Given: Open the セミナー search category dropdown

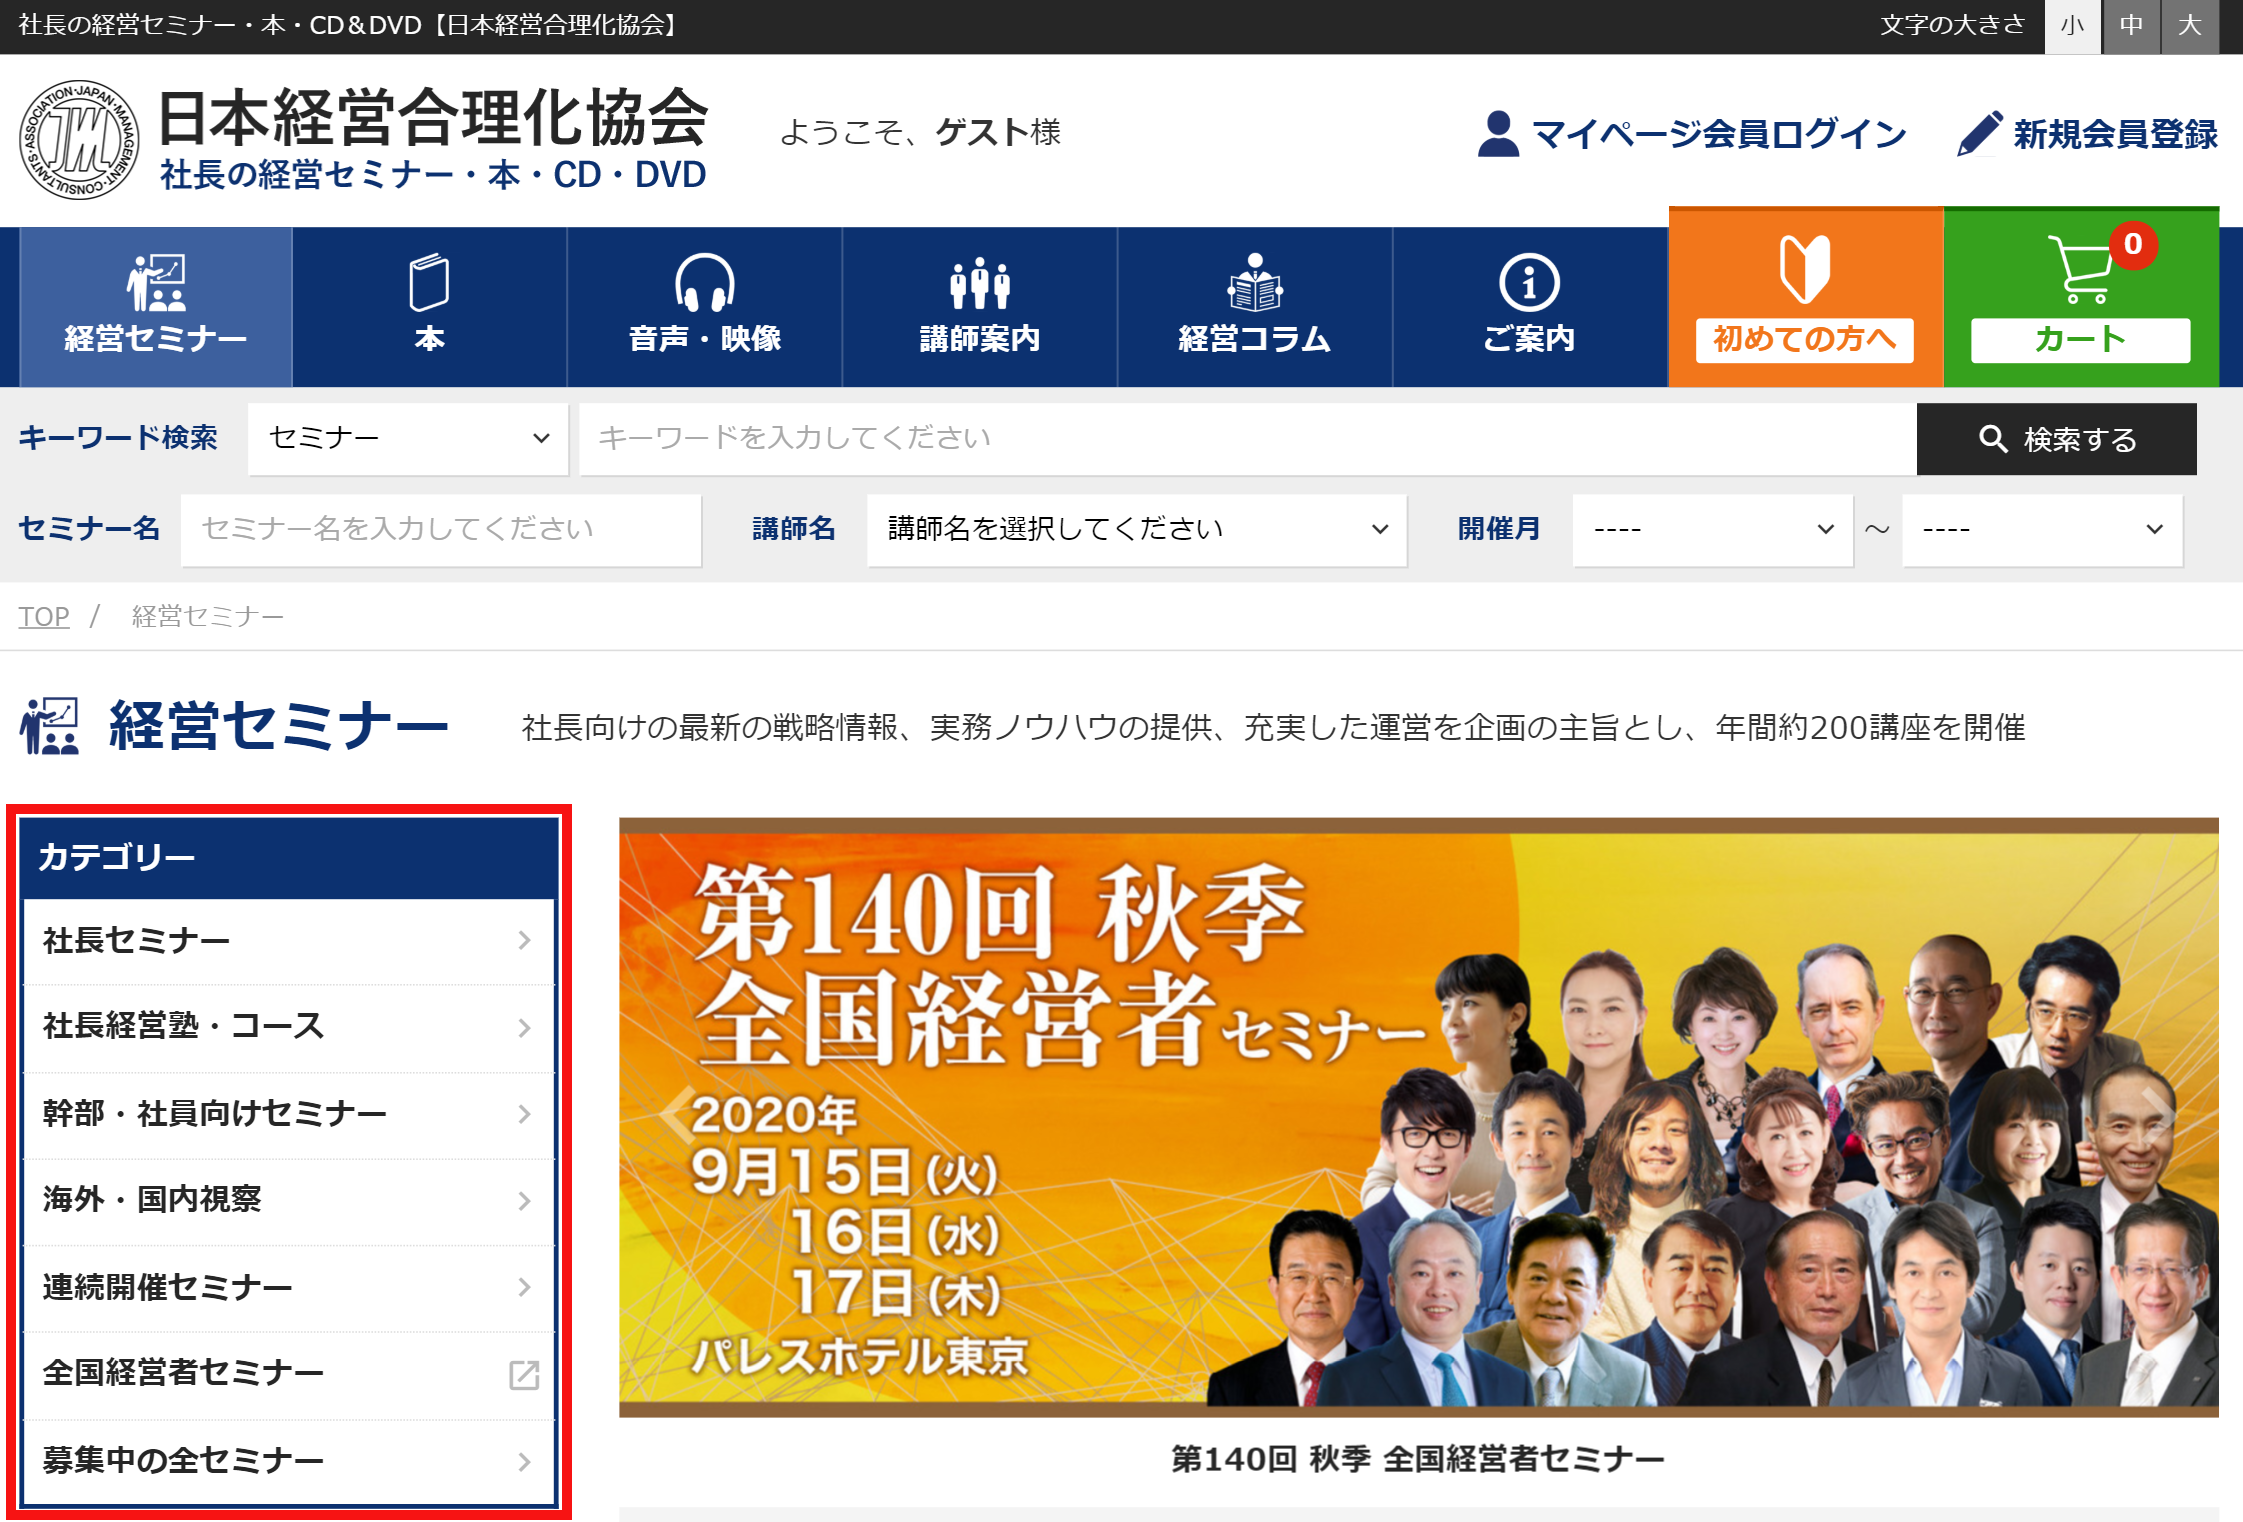Looking at the screenshot, I should (x=408, y=438).
